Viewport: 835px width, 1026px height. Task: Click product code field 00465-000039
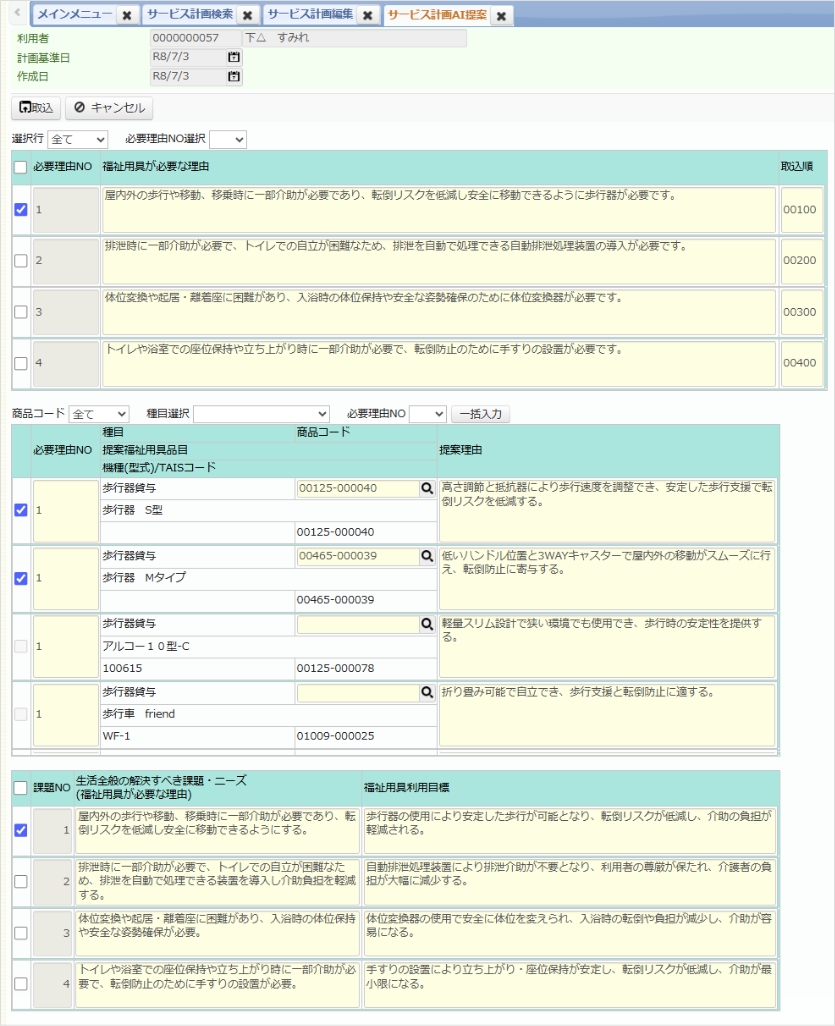(x=358, y=556)
